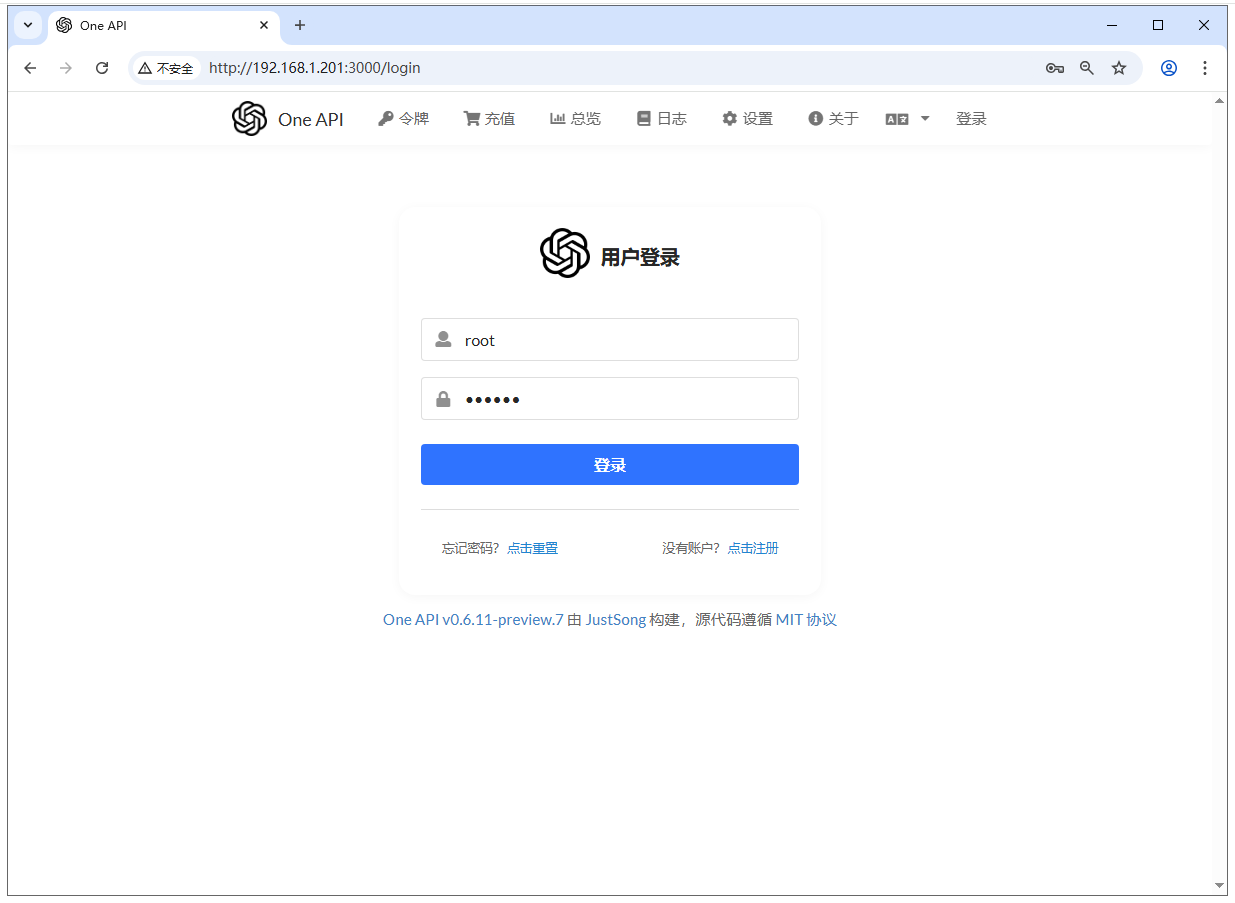Click the blue 登录 submit button
This screenshot has height=903, width=1235.
tap(610, 465)
